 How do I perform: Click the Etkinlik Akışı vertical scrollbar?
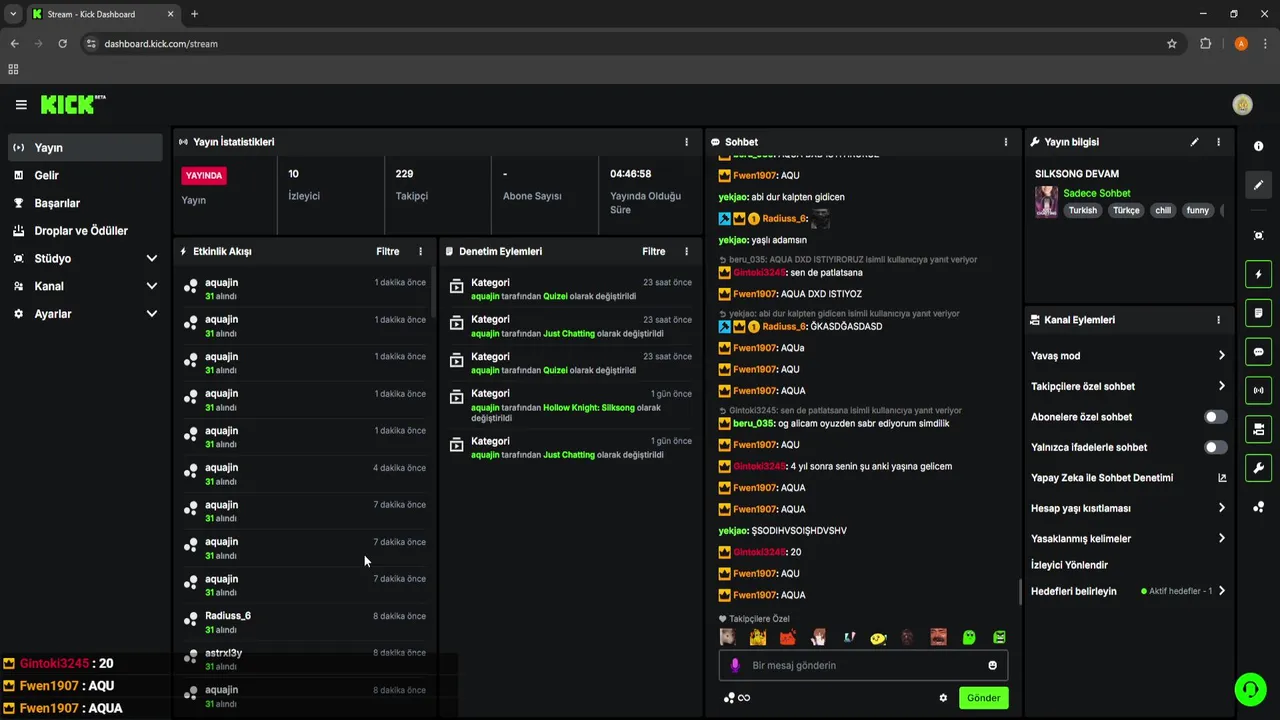433,290
